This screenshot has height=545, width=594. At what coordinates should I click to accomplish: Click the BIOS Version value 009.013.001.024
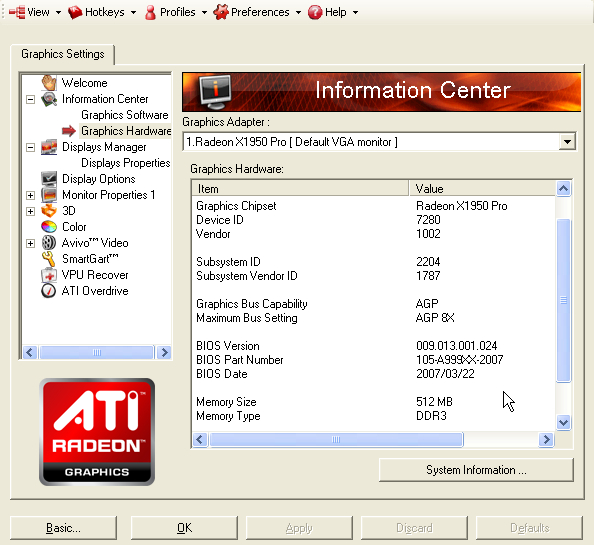456,346
